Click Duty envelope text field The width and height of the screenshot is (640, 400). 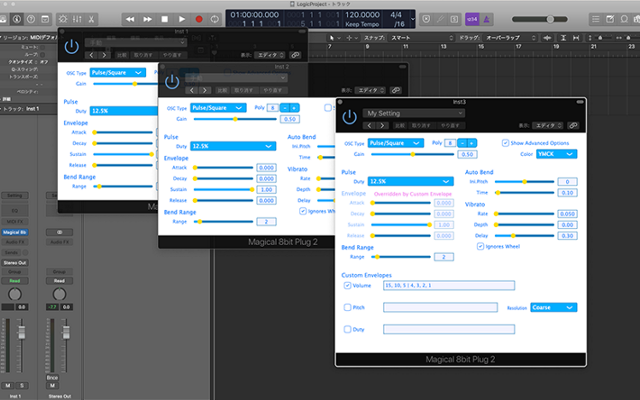[449, 329]
